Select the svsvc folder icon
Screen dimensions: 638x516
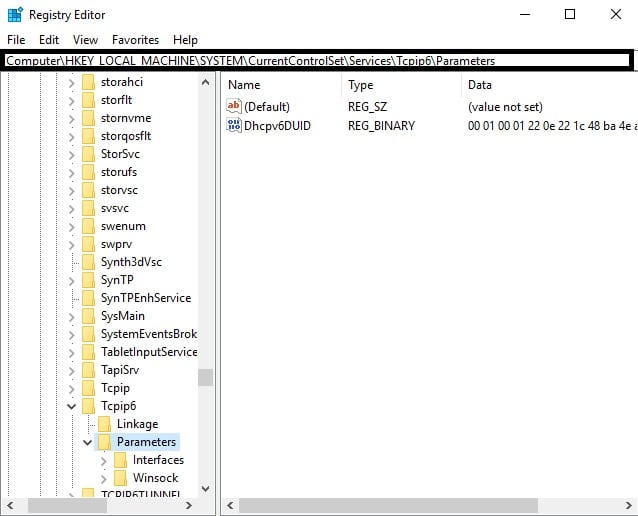(x=88, y=208)
